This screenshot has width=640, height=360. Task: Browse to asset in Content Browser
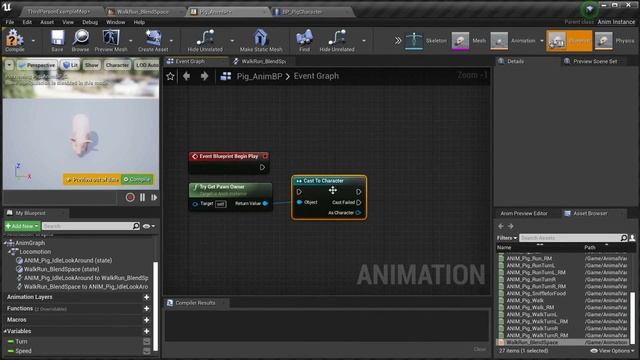tap(80, 40)
